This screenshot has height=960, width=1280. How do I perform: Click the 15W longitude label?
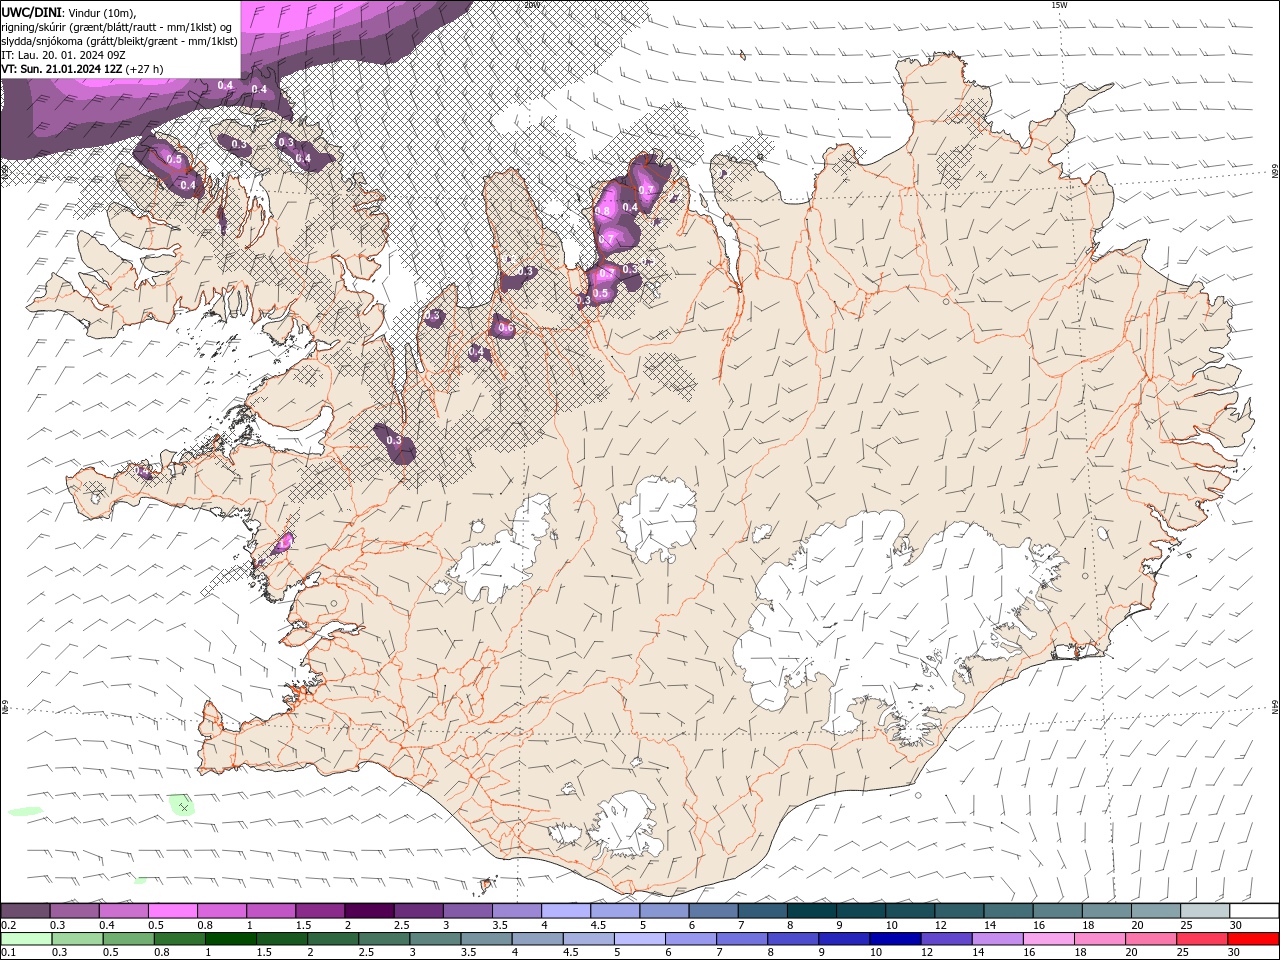click(x=1059, y=5)
